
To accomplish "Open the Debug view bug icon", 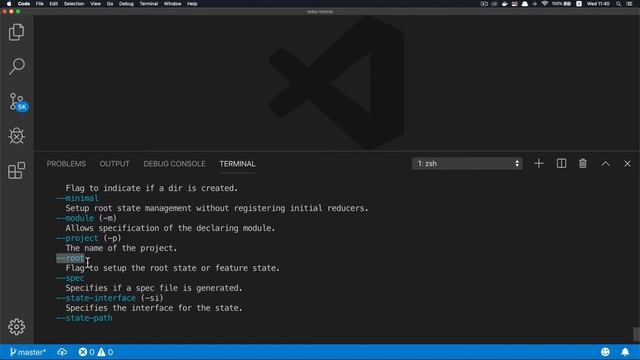I will point(16,136).
